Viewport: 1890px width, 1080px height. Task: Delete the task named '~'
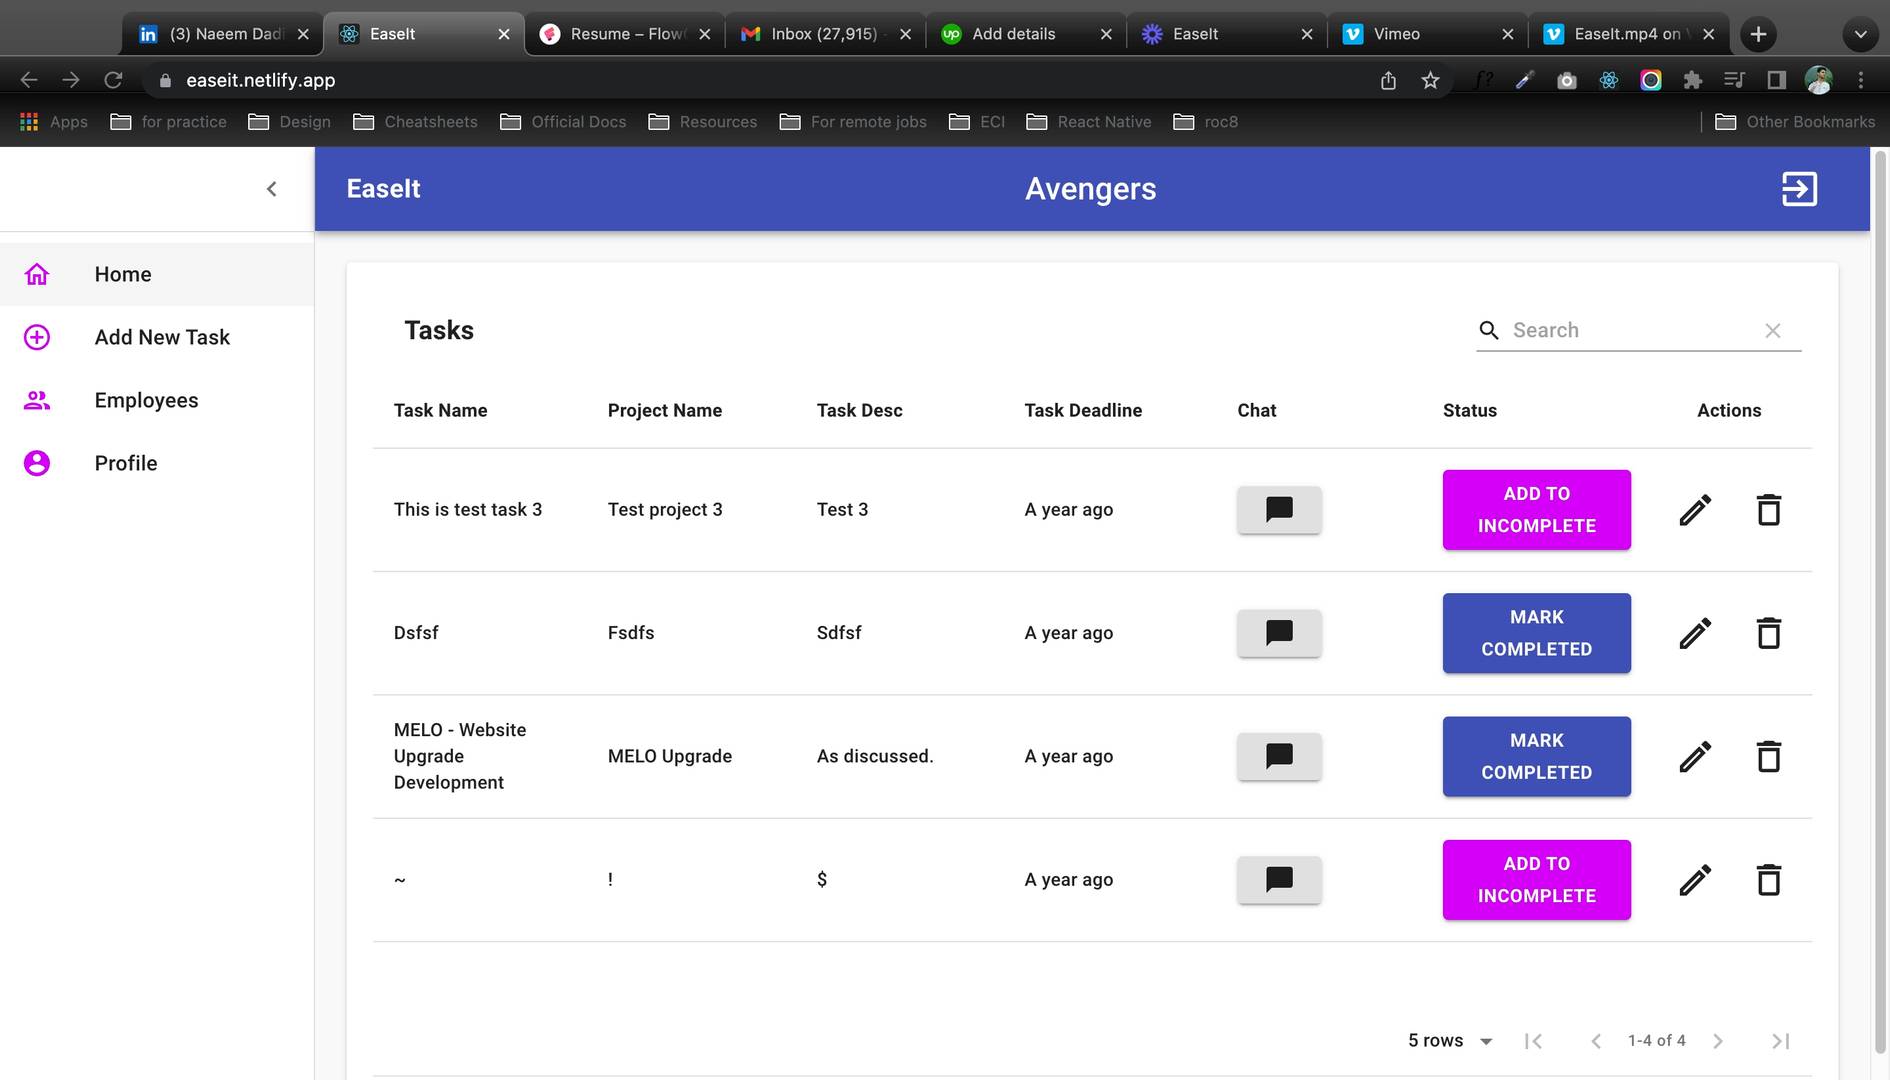coord(1768,880)
